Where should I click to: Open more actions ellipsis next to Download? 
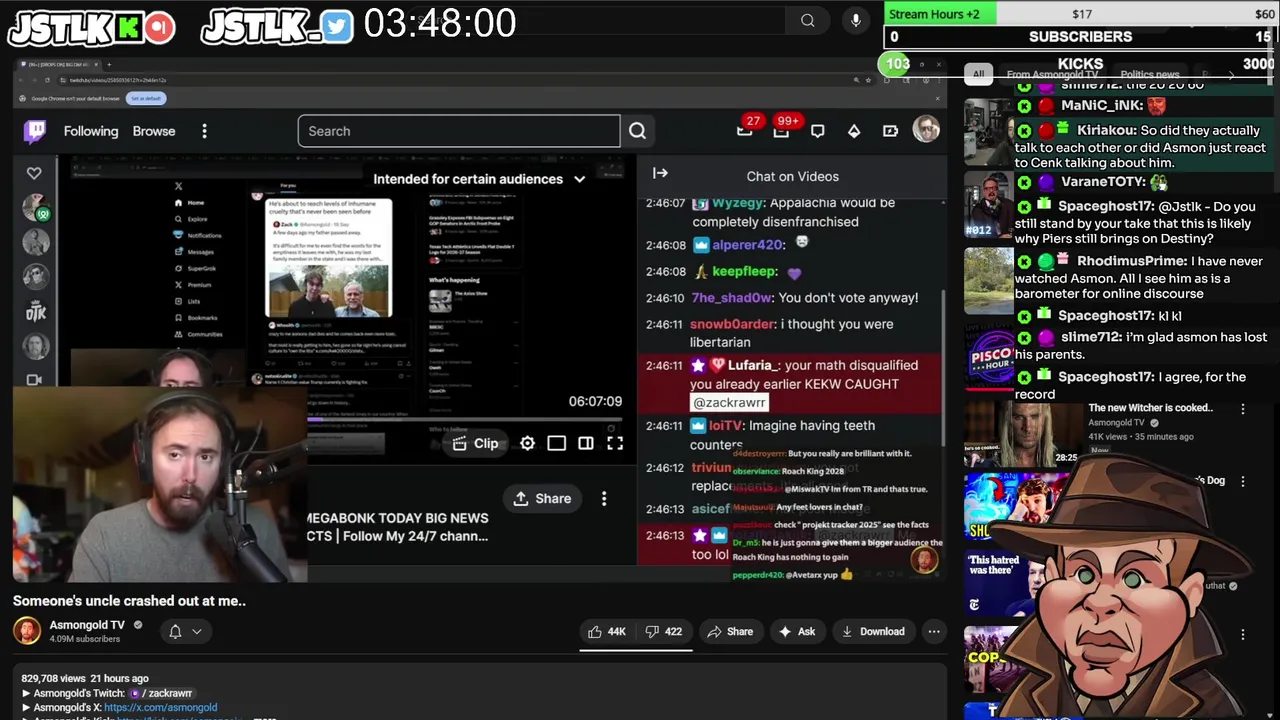934,631
